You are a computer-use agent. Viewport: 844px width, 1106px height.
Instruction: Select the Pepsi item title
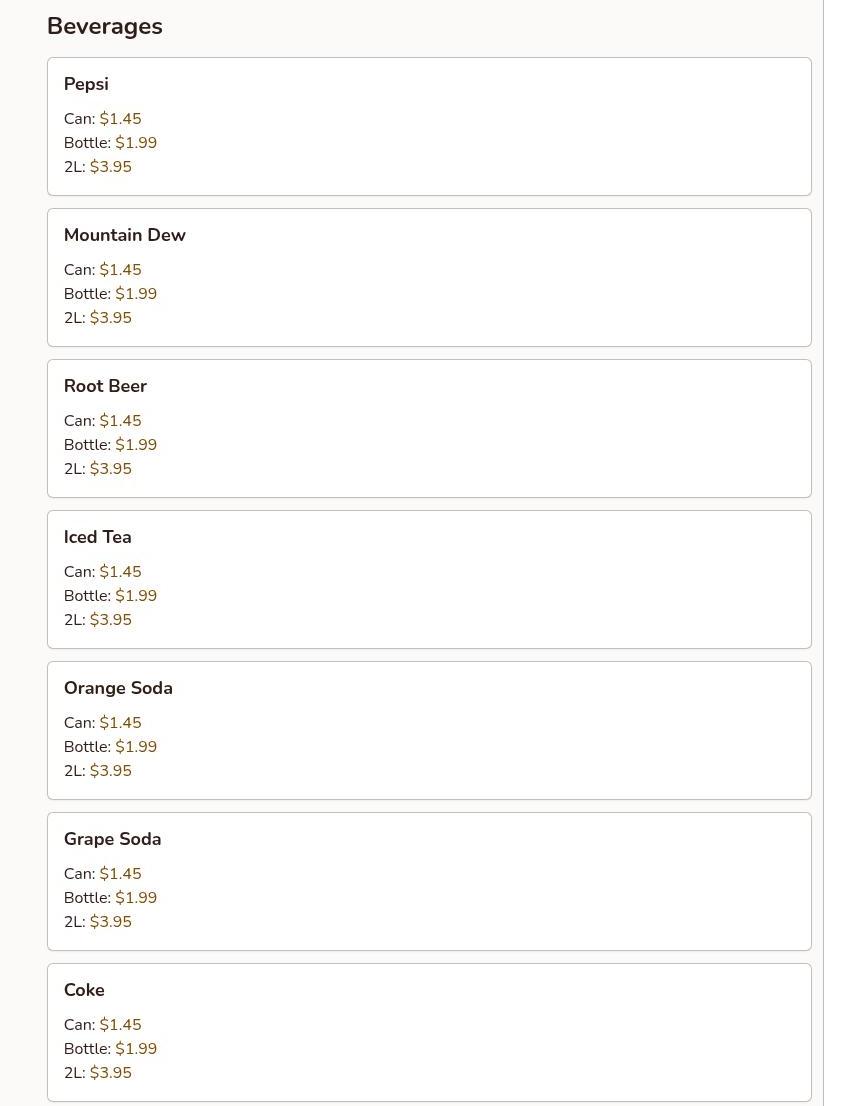point(86,84)
